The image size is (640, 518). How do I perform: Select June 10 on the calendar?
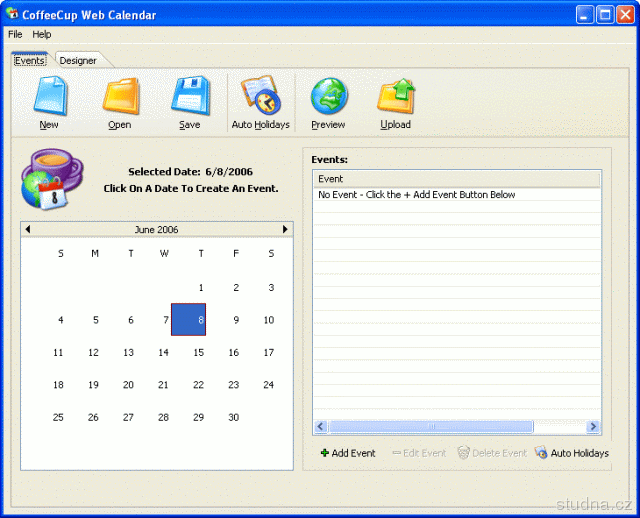[x=269, y=320]
